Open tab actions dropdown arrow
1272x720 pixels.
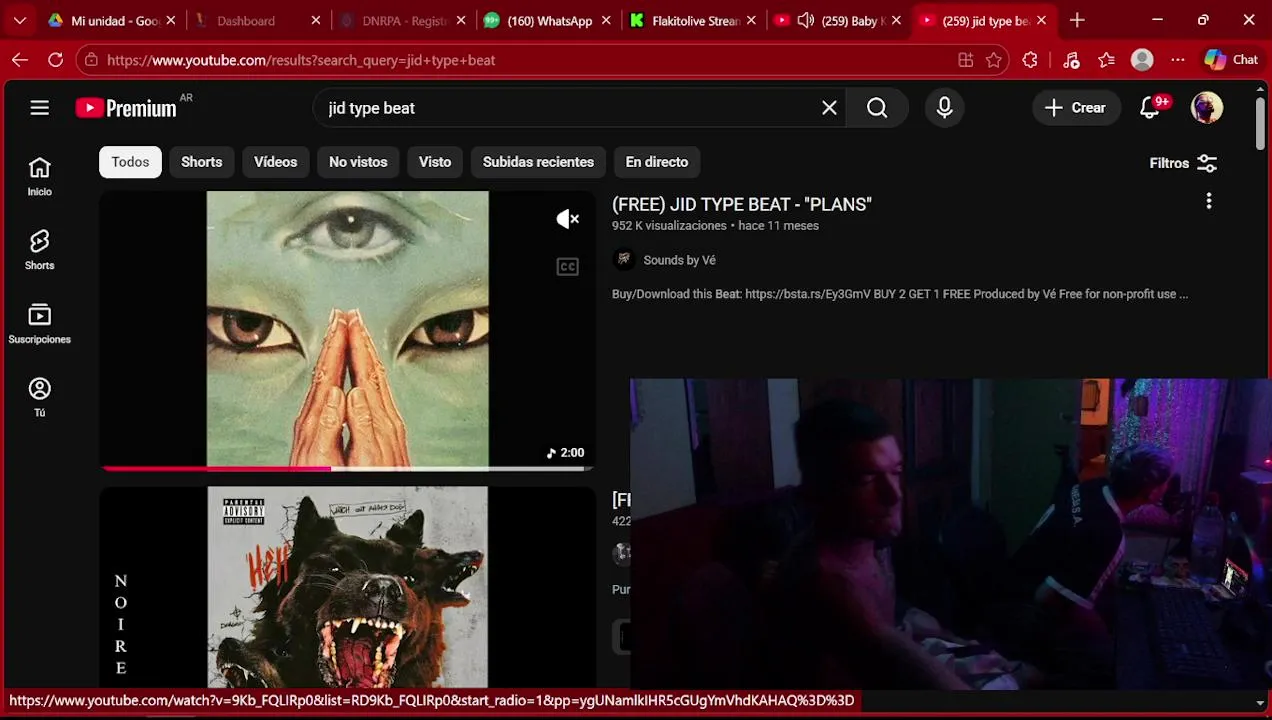19,20
